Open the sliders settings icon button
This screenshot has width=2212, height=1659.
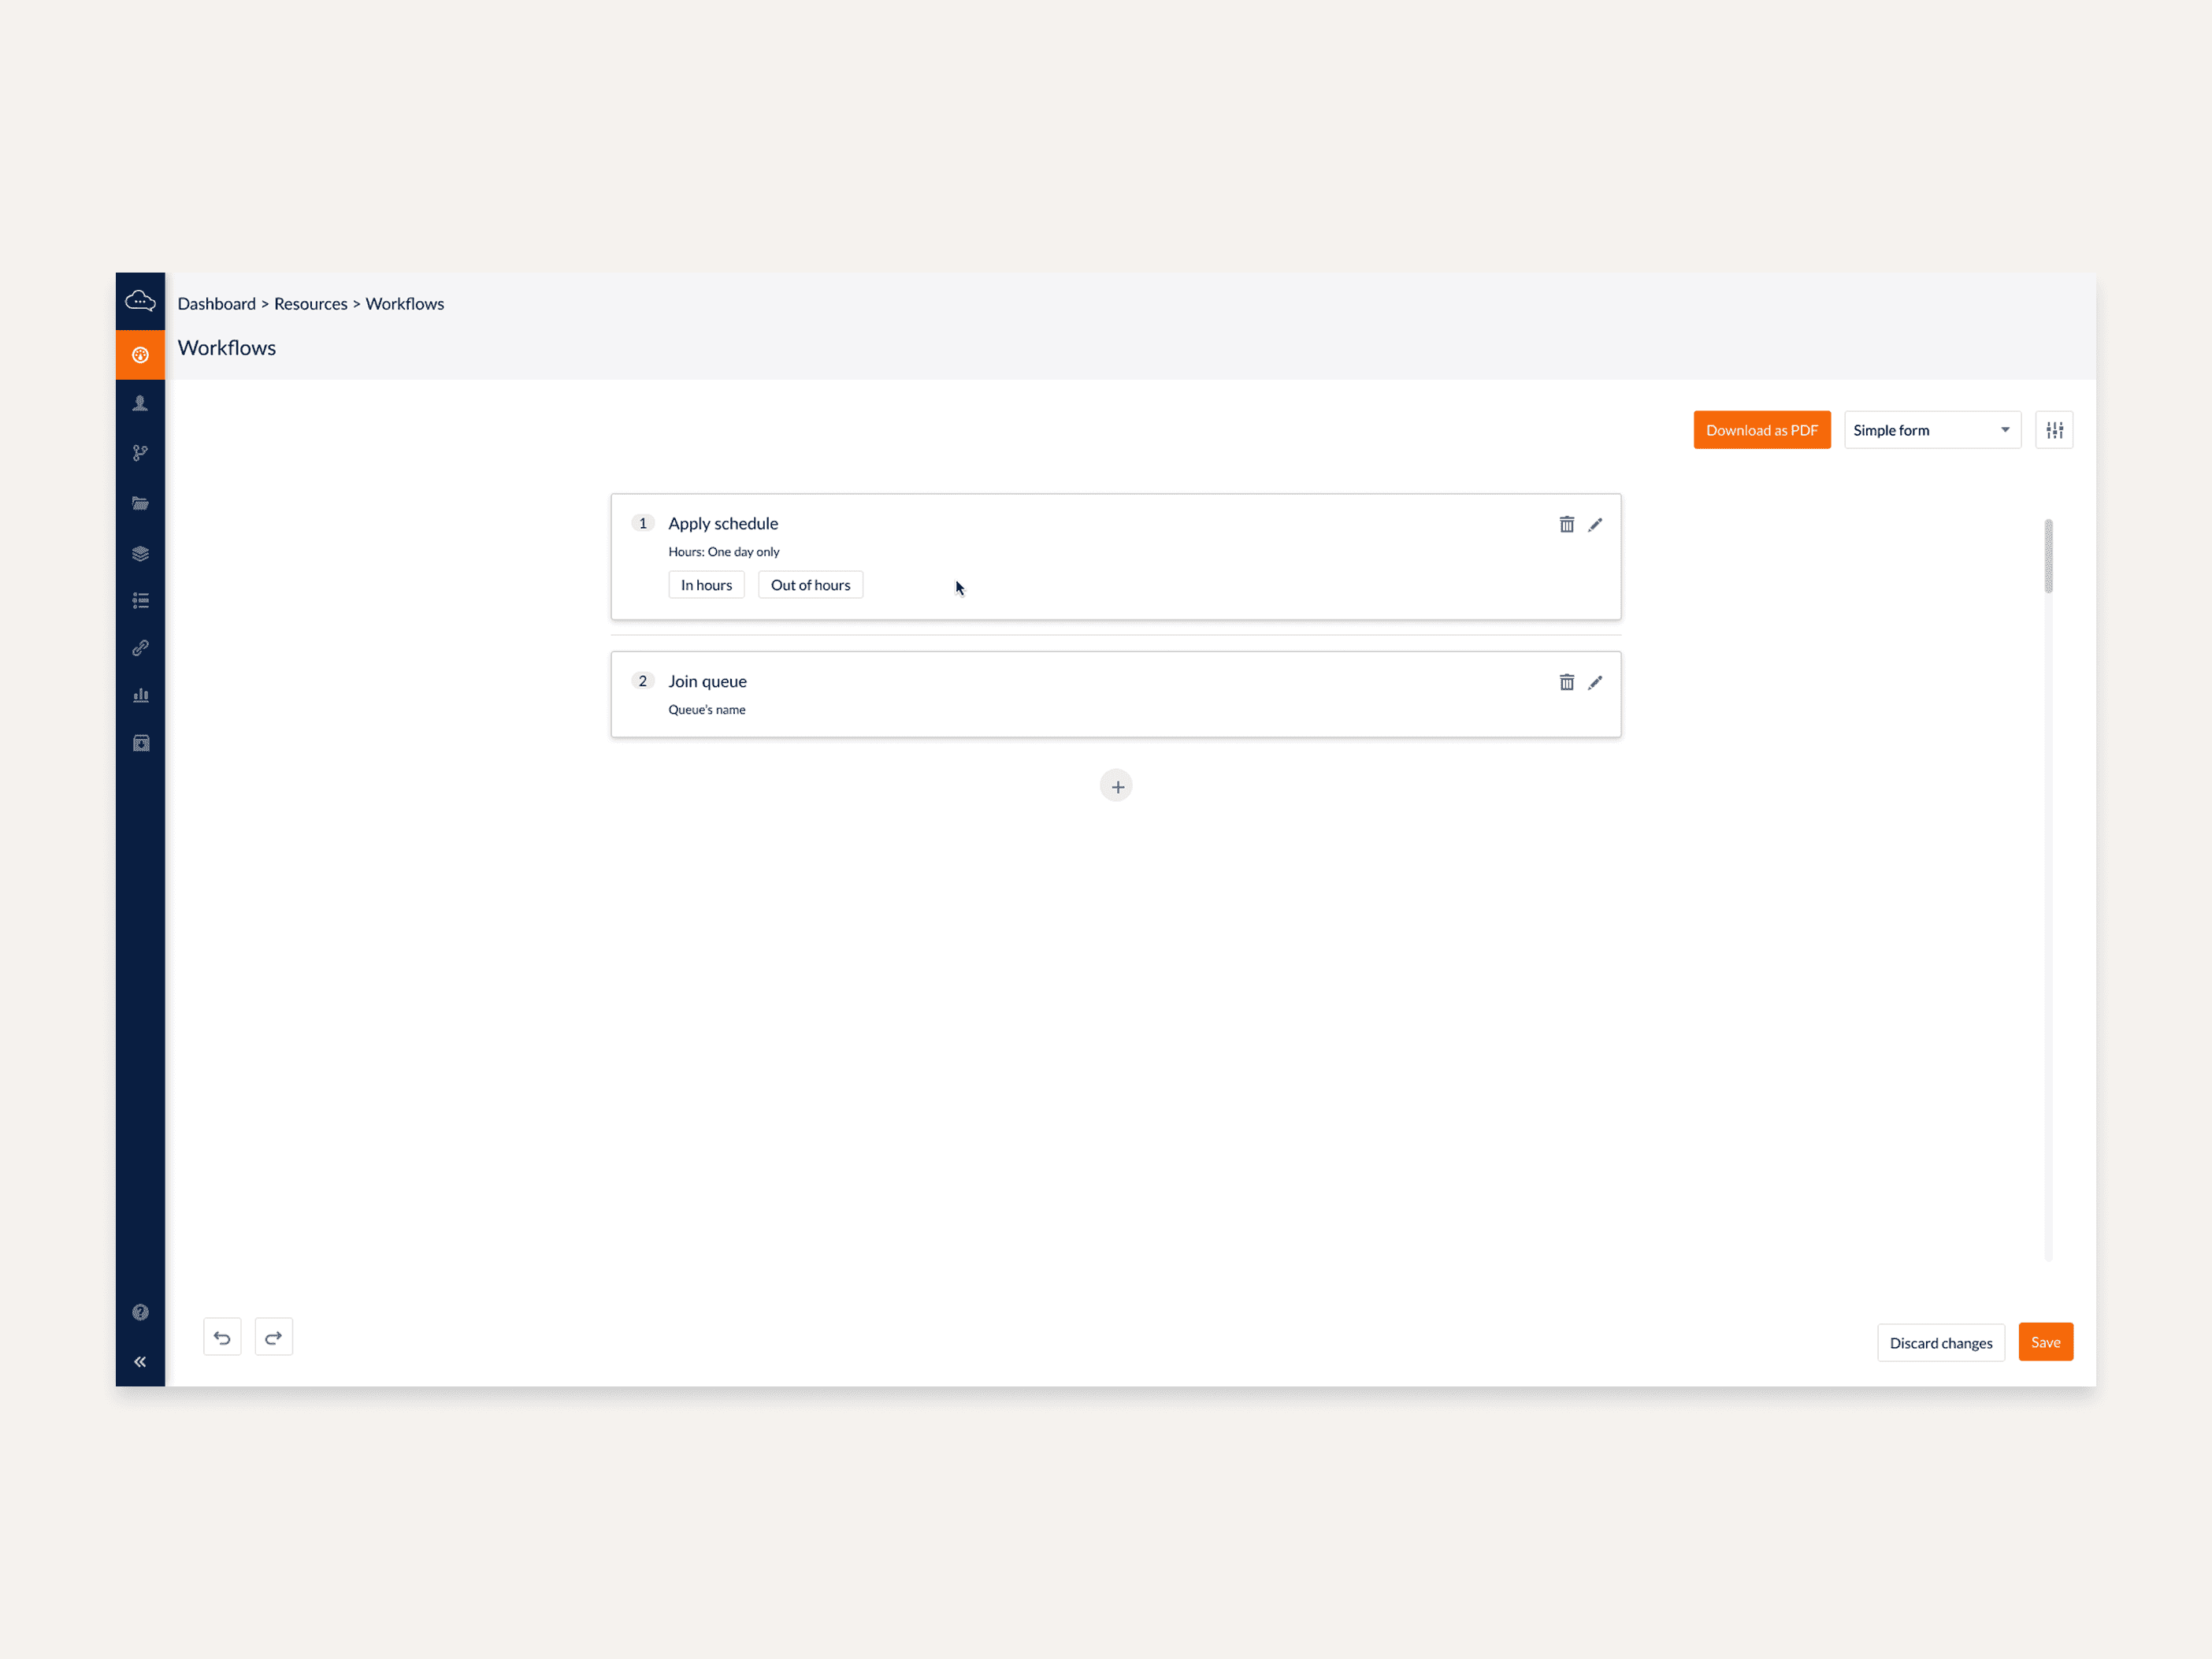point(2053,430)
